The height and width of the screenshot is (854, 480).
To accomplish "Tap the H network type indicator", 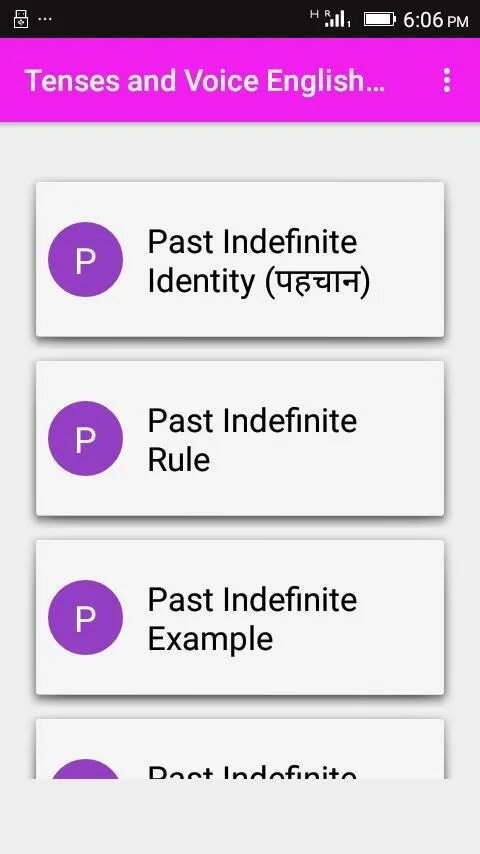I will [314, 15].
